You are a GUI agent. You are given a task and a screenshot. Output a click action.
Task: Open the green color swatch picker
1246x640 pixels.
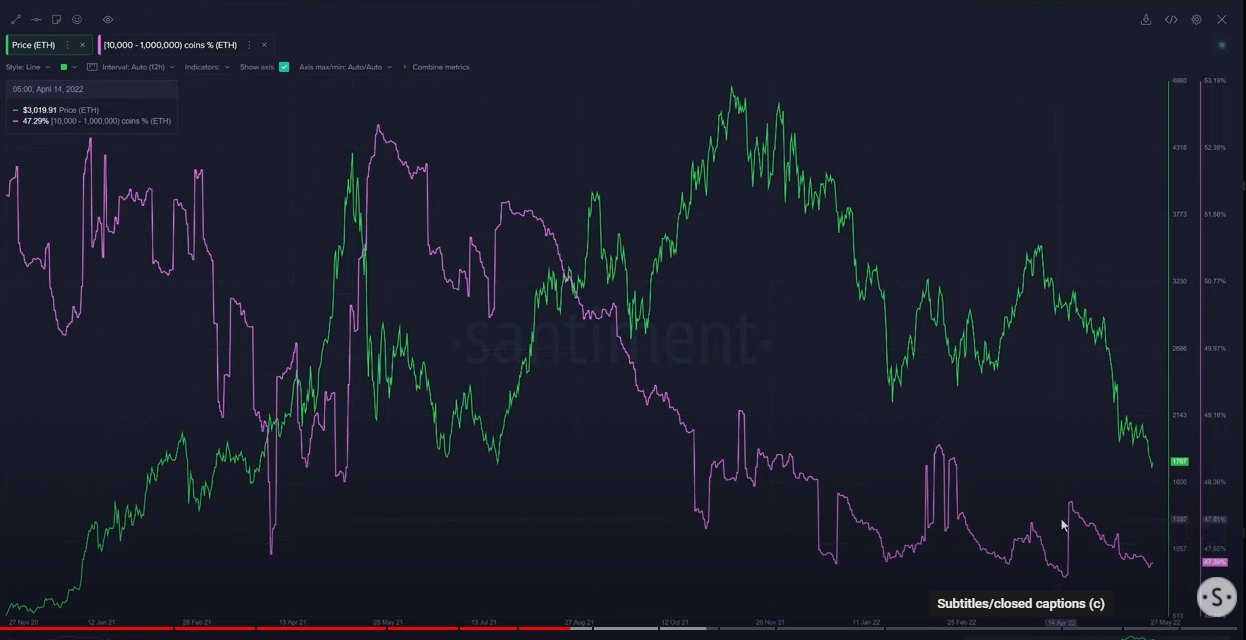[x=67, y=67]
